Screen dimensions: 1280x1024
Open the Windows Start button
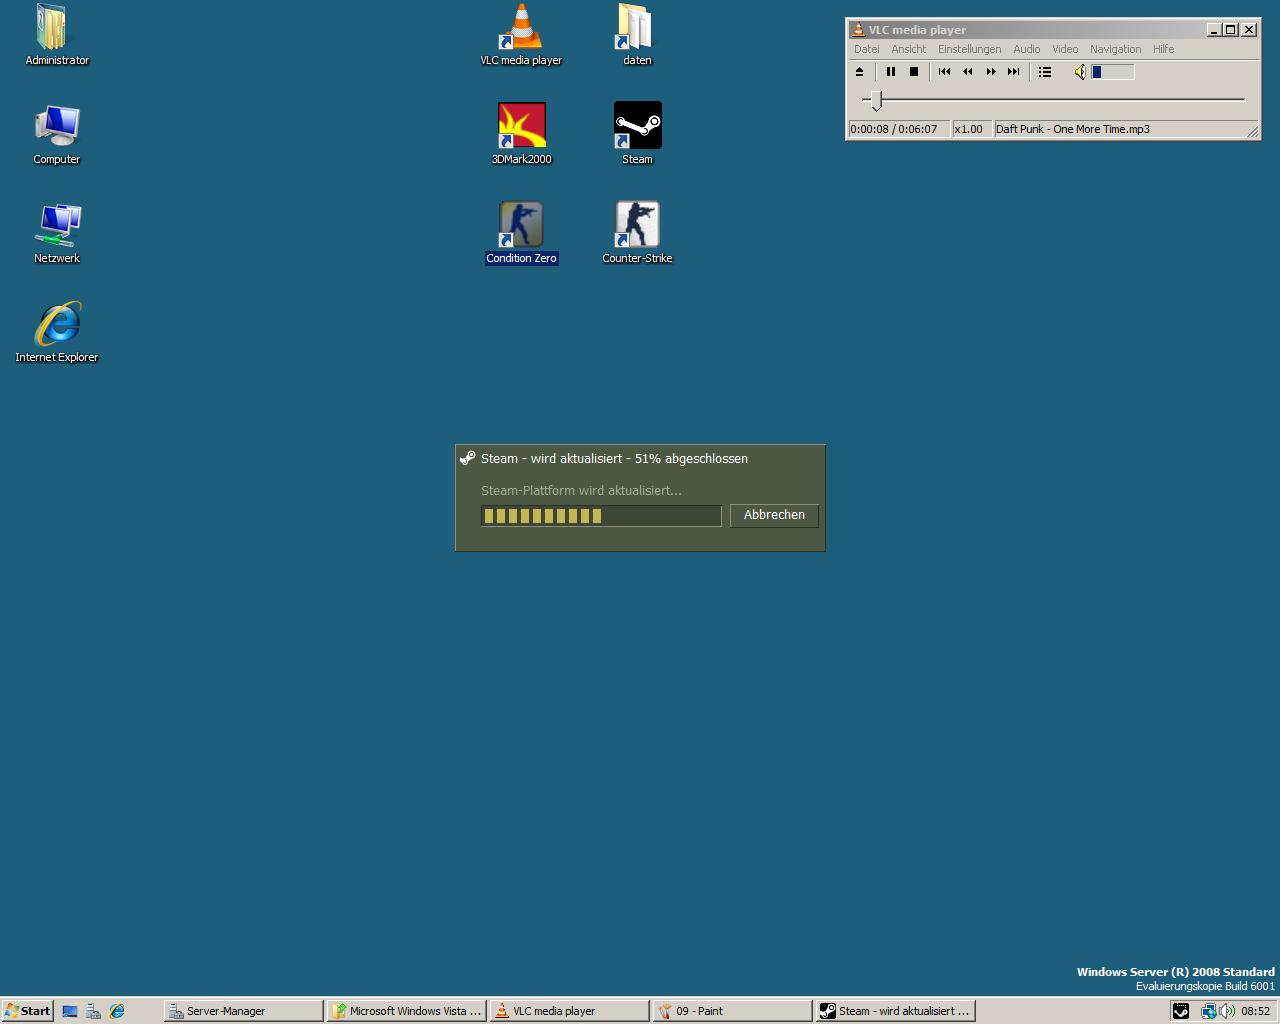[x=27, y=1011]
